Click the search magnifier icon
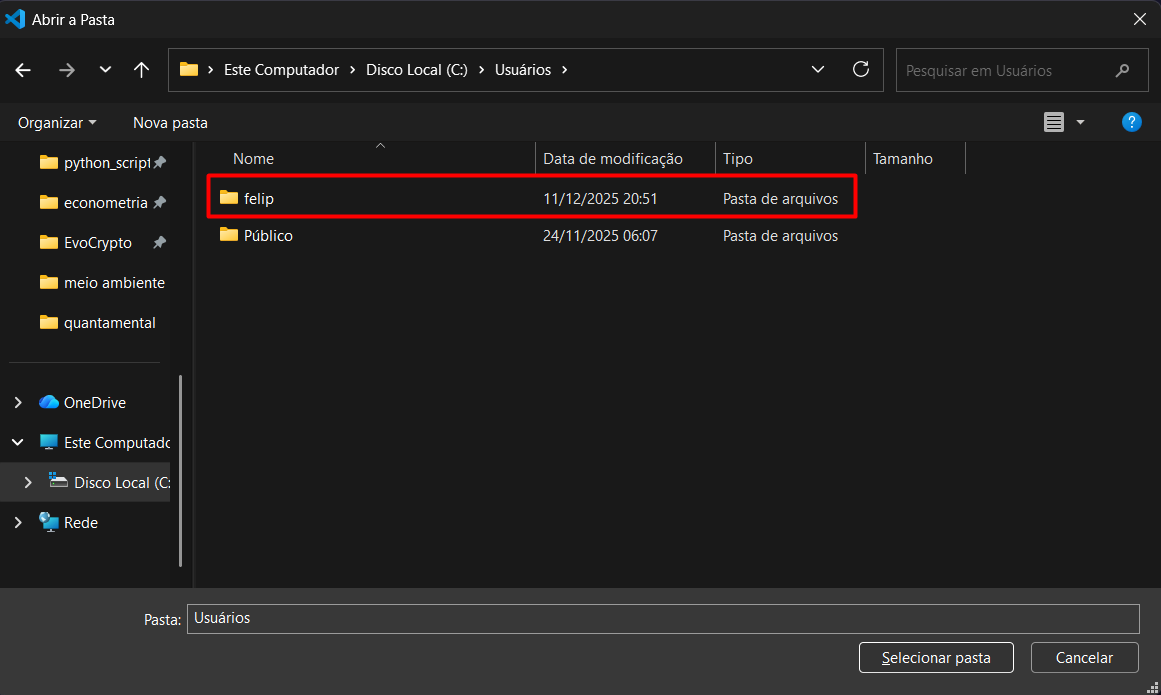The width and height of the screenshot is (1161, 695). pyautogui.click(x=1123, y=71)
